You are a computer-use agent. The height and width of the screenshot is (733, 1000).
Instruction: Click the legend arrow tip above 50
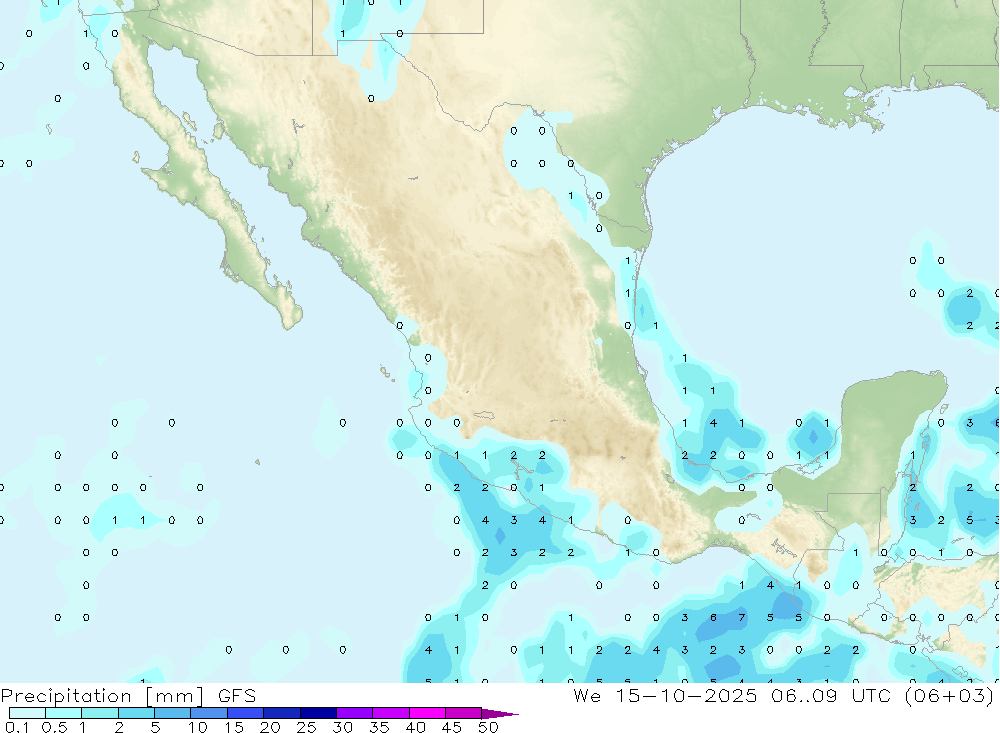click(501, 714)
